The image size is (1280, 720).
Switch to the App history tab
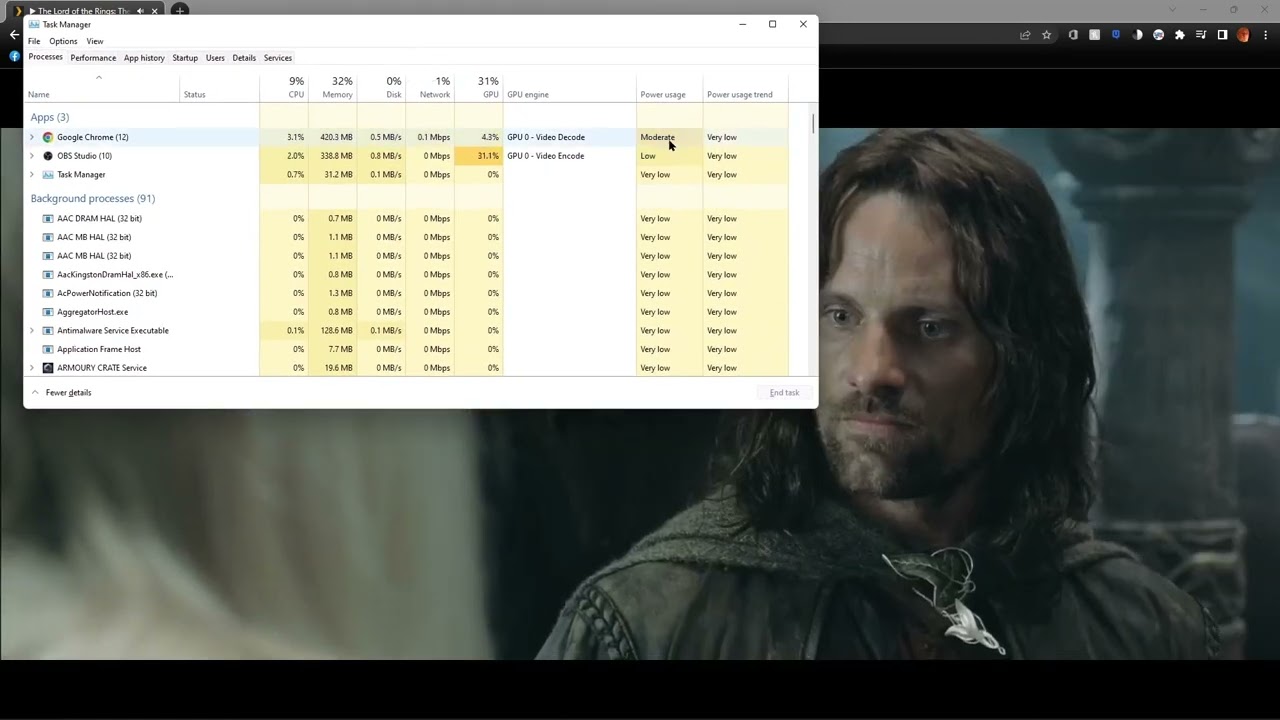144,58
